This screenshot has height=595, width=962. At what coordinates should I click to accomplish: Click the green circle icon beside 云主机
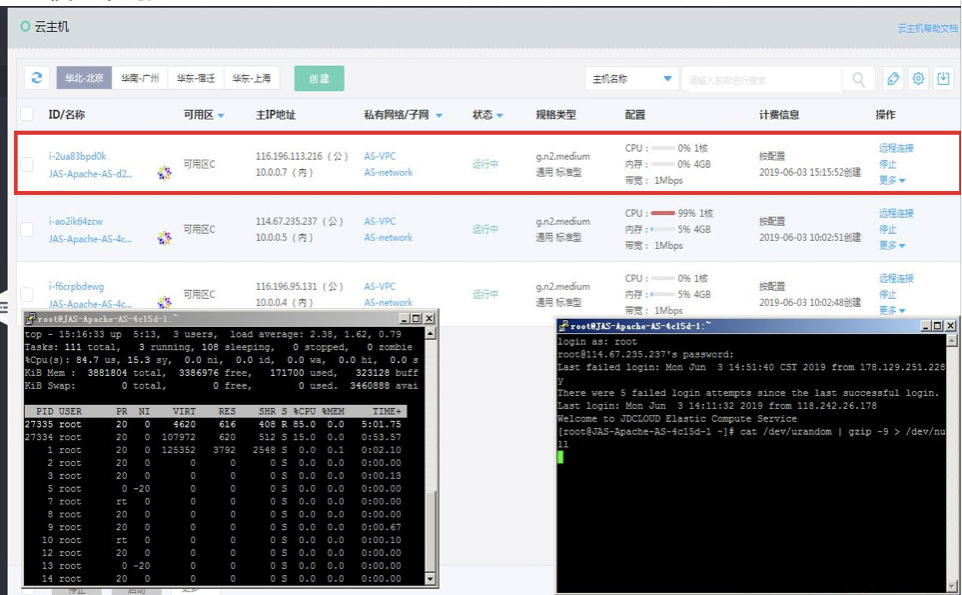(x=25, y=26)
